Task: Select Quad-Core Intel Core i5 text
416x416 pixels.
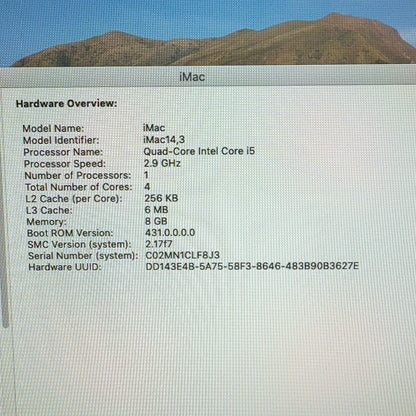Action: [199, 151]
